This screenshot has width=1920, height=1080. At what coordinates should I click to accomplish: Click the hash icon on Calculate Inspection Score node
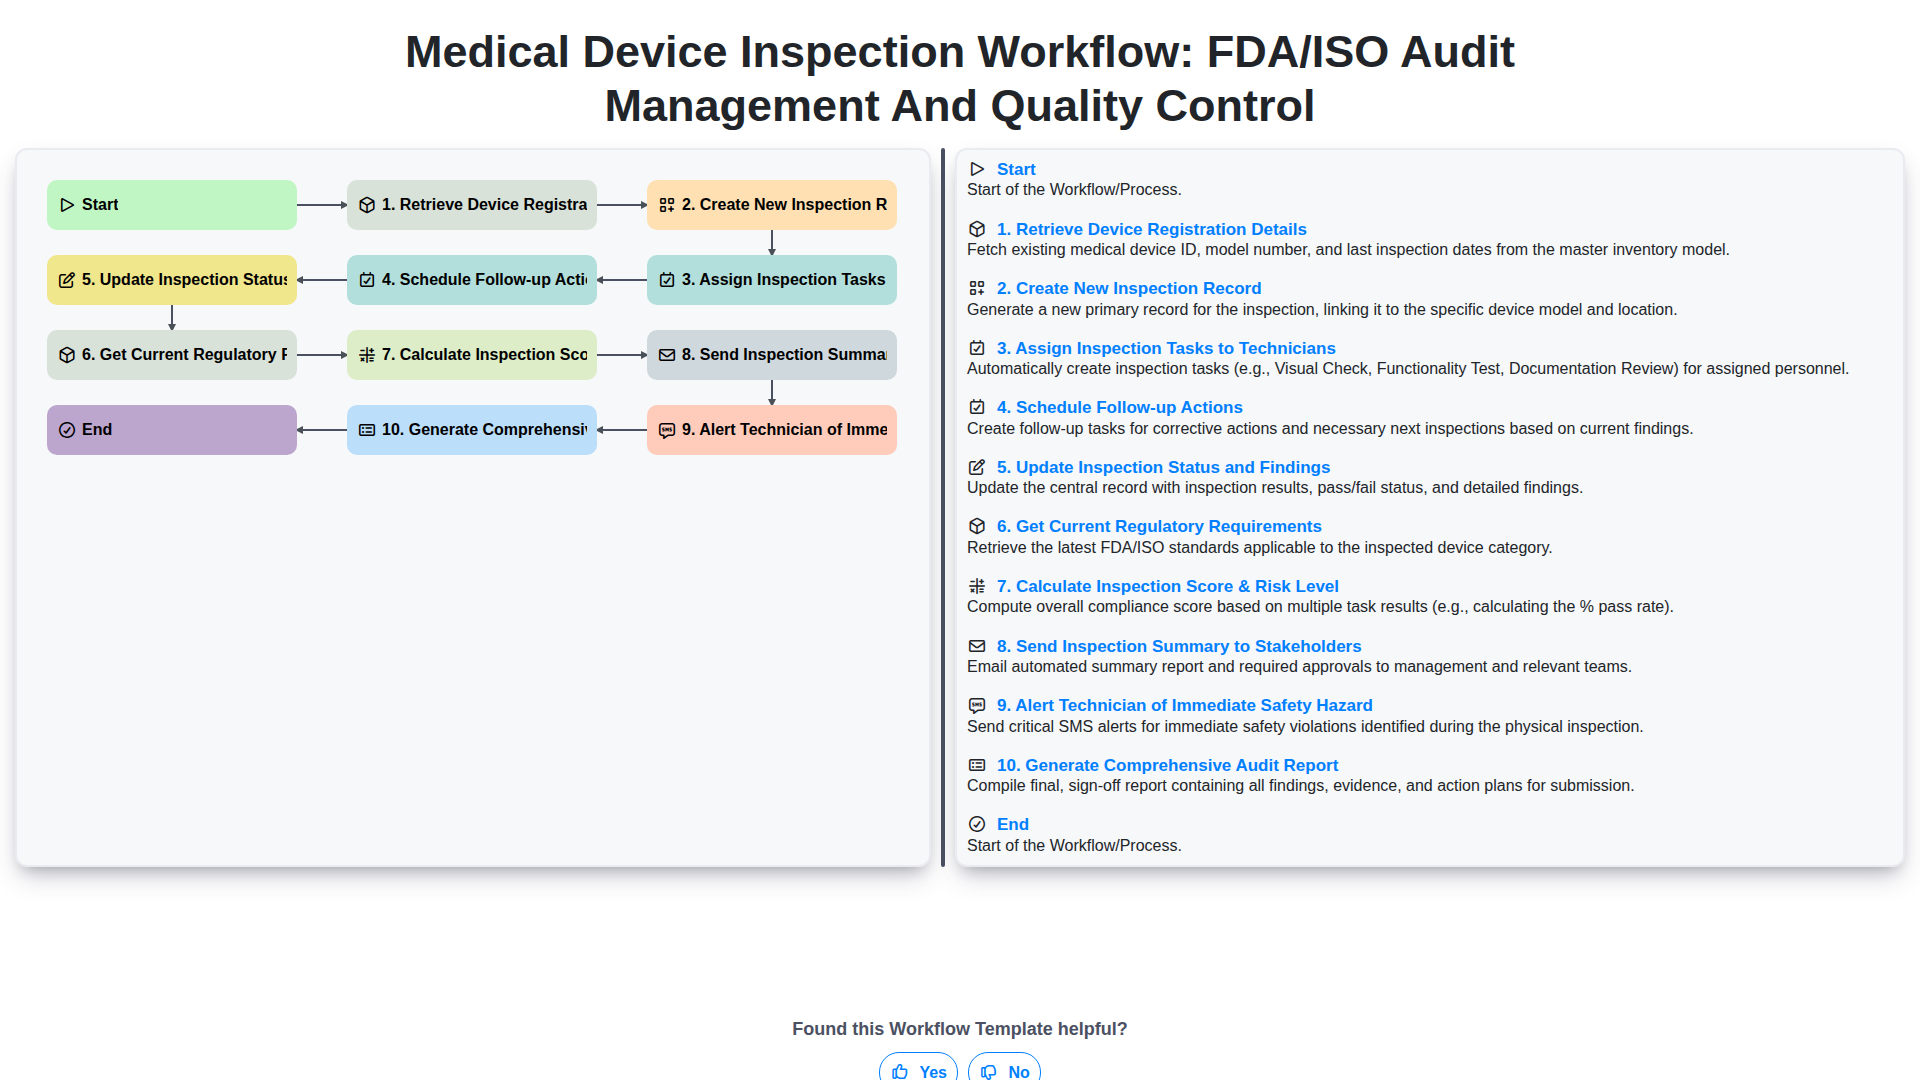(367, 355)
